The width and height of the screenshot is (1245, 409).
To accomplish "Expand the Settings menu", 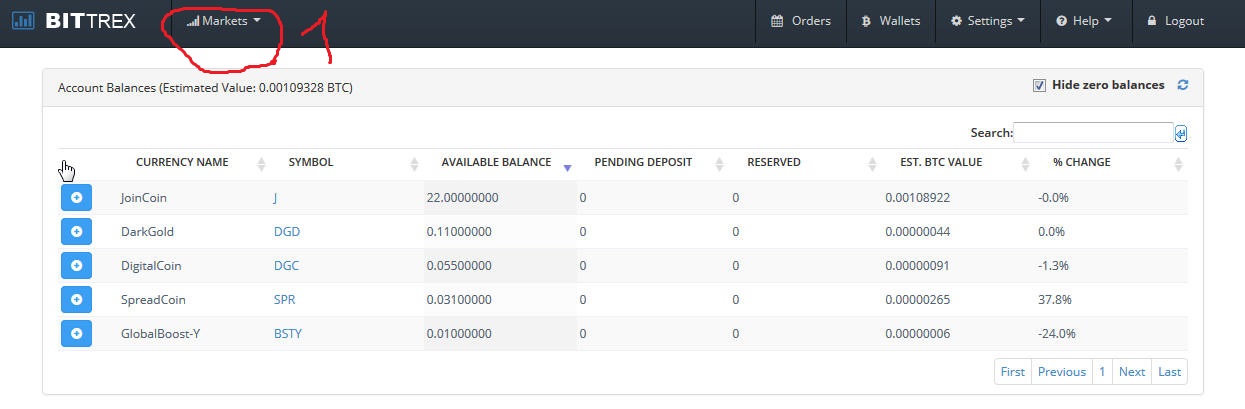I will [x=987, y=21].
